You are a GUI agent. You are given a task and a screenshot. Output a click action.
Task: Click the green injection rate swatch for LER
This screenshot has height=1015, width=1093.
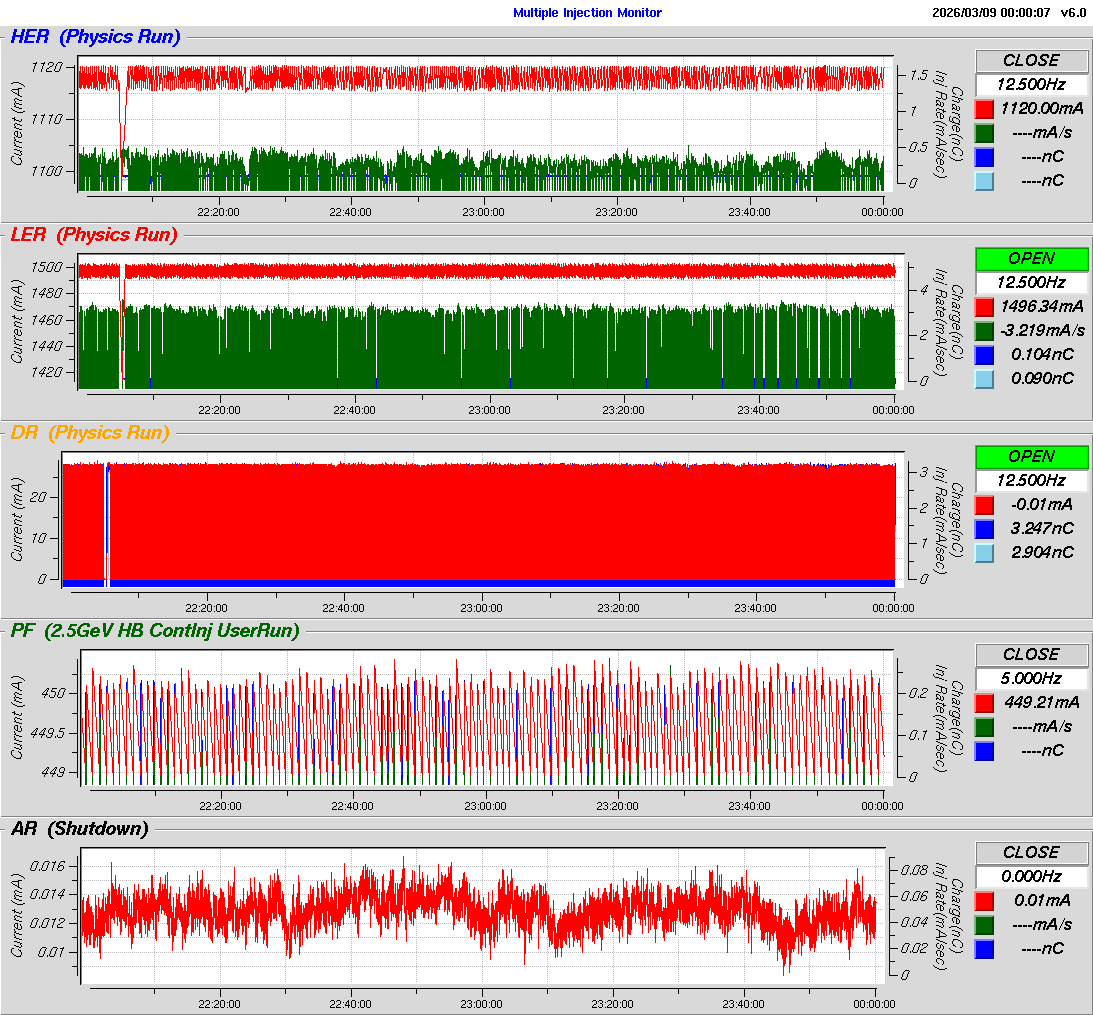tap(985, 331)
